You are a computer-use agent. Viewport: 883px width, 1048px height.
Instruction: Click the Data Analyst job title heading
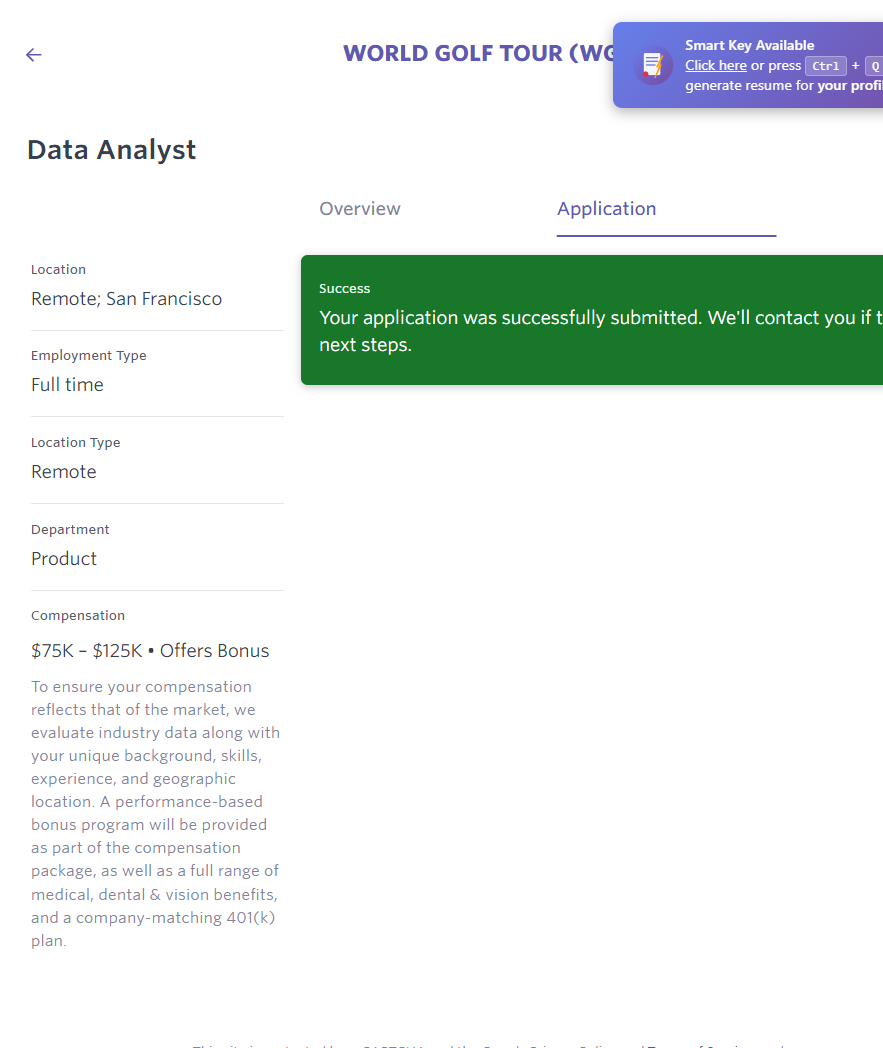(x=112, y=150)
